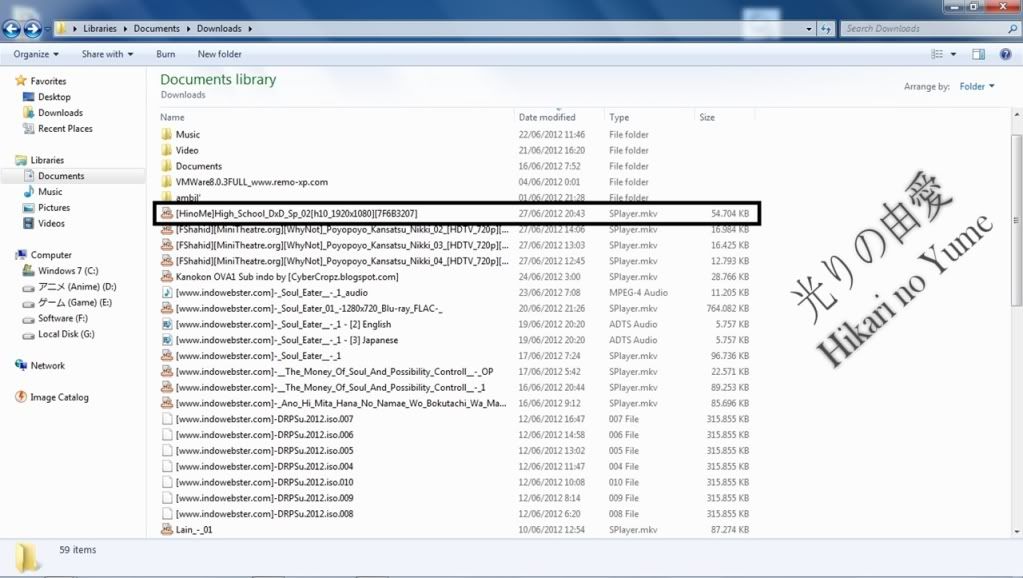Click the Kanokon OVA1 video file icon

[167, 277]
